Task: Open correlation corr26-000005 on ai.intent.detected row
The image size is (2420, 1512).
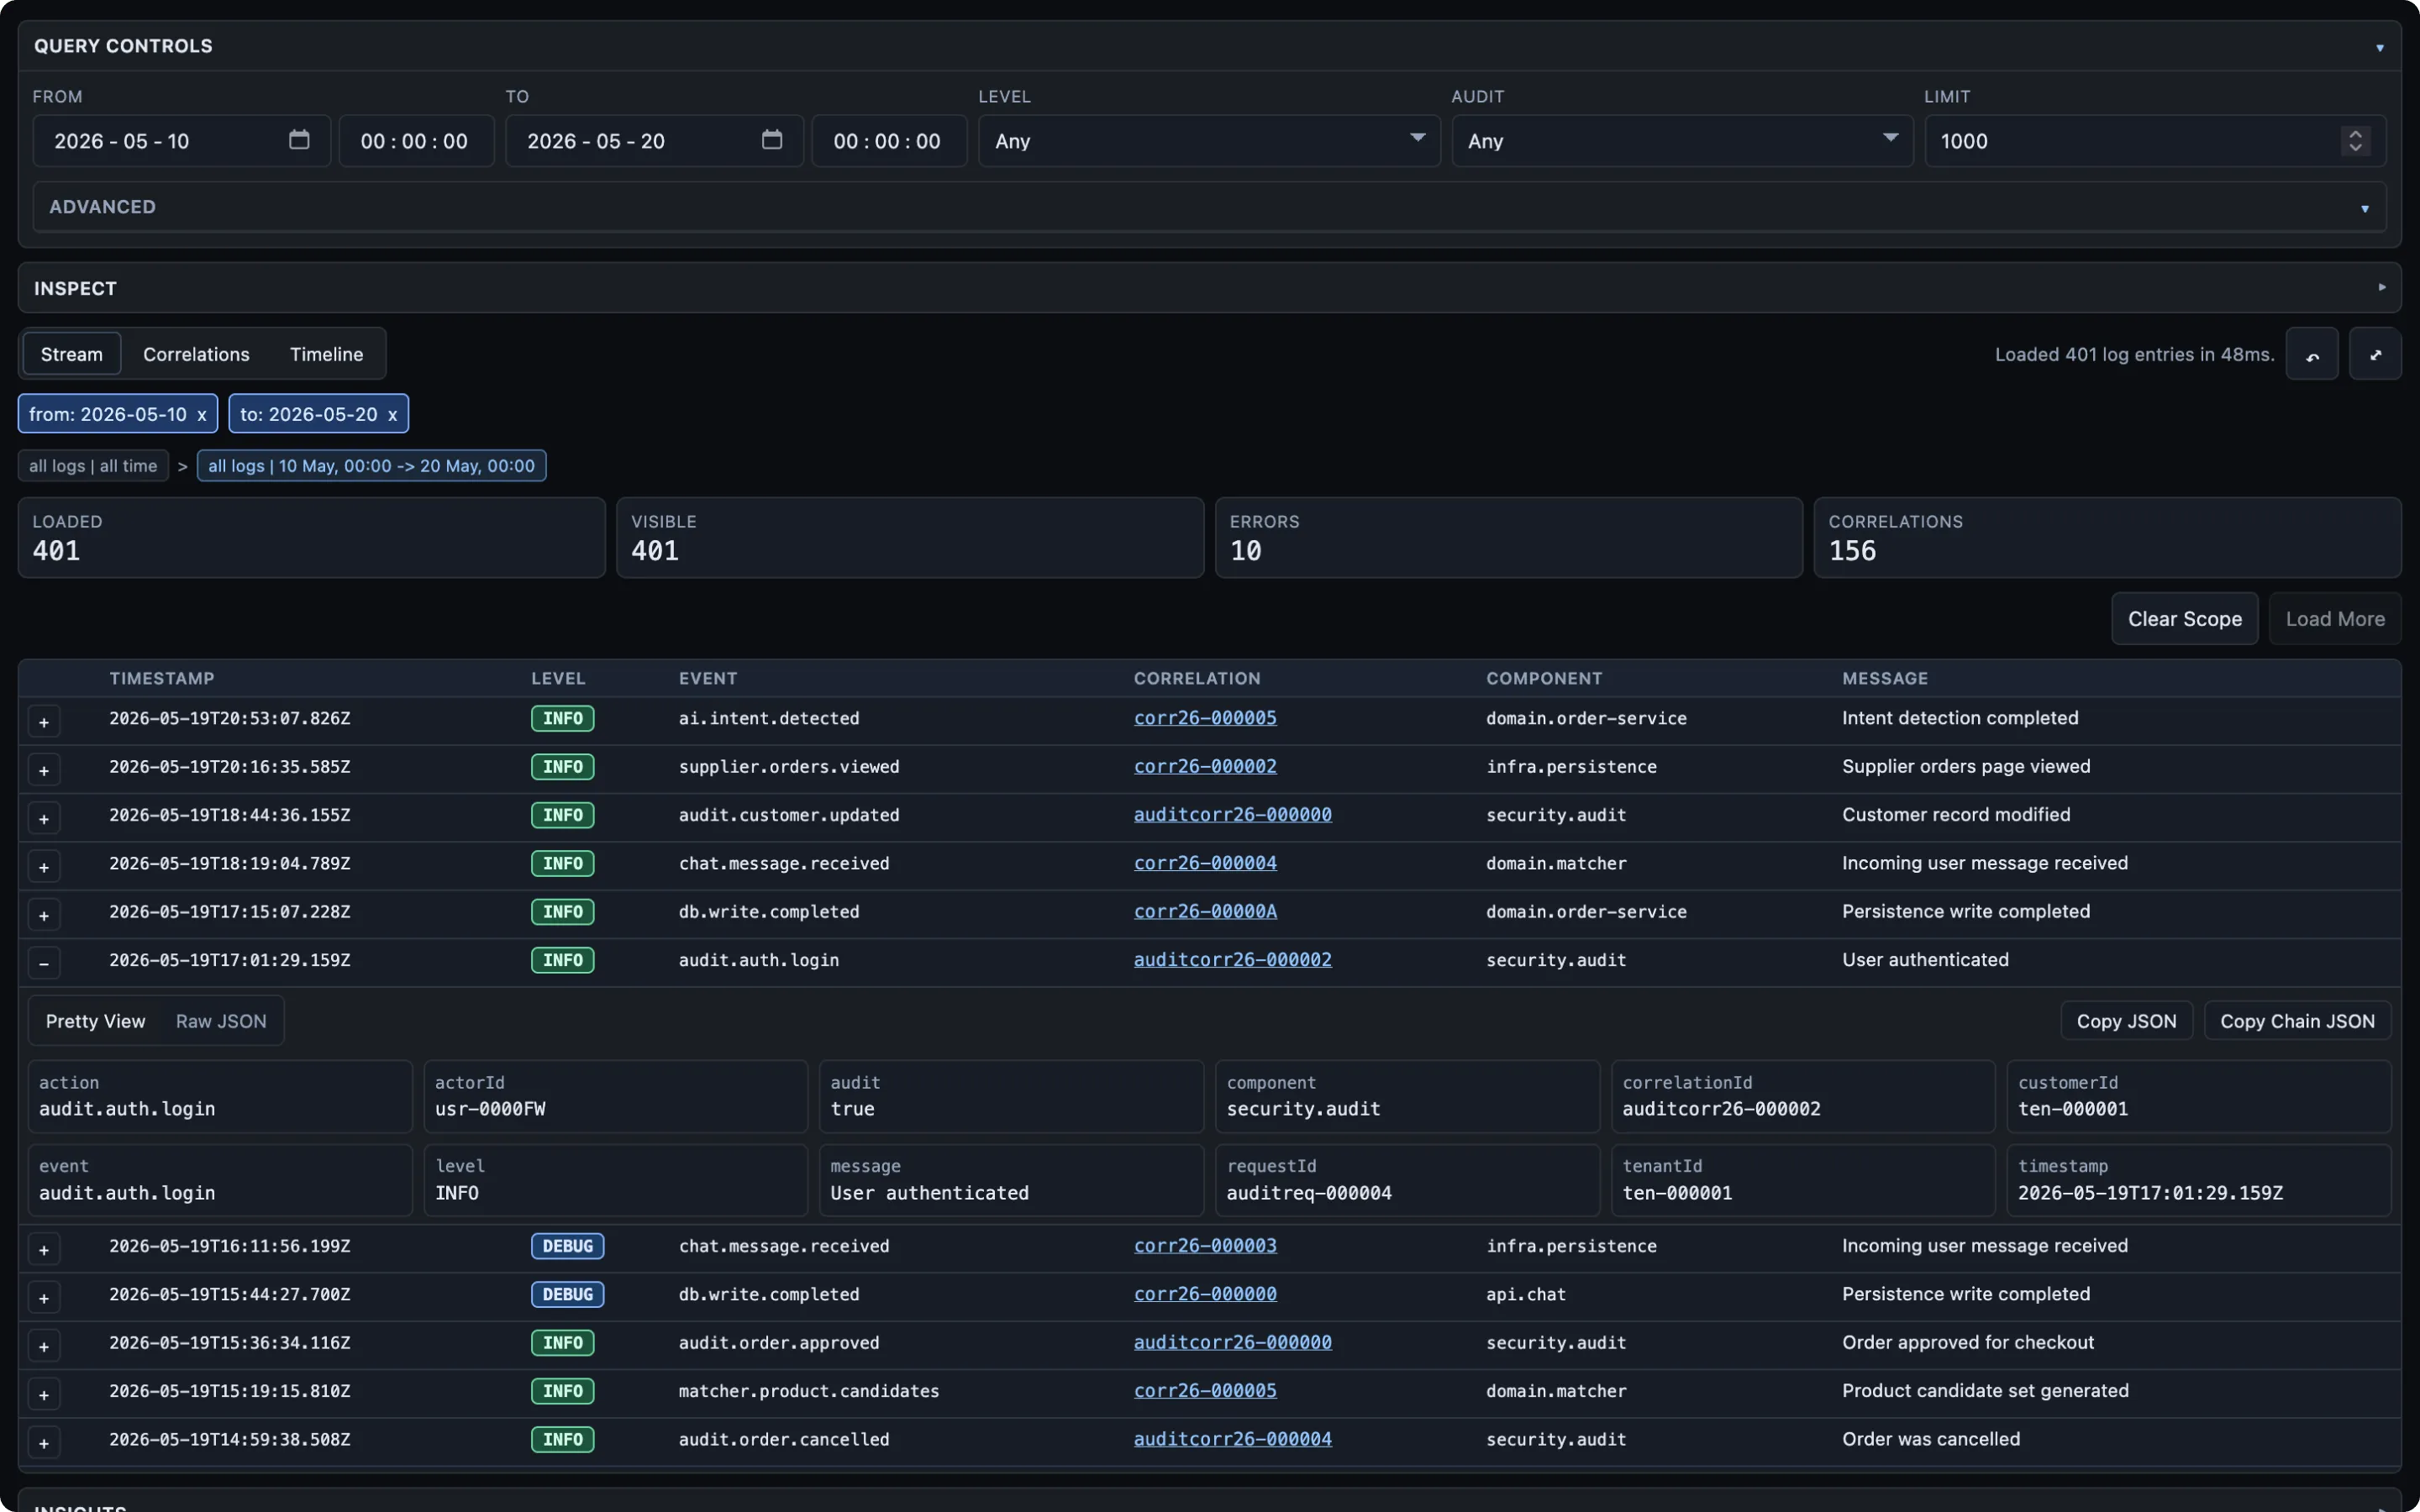Action: (x=1205, y=718)
